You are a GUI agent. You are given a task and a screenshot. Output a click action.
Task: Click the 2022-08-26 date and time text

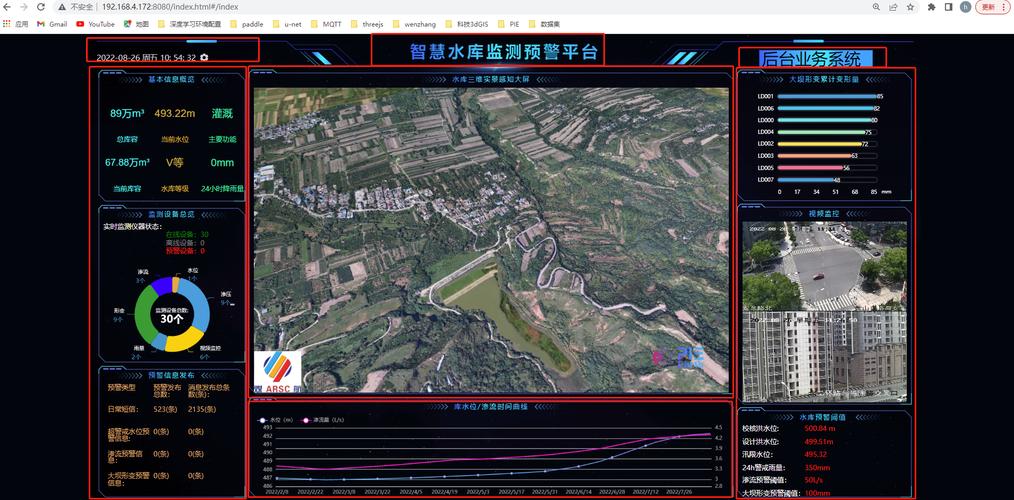pos(146,58)
